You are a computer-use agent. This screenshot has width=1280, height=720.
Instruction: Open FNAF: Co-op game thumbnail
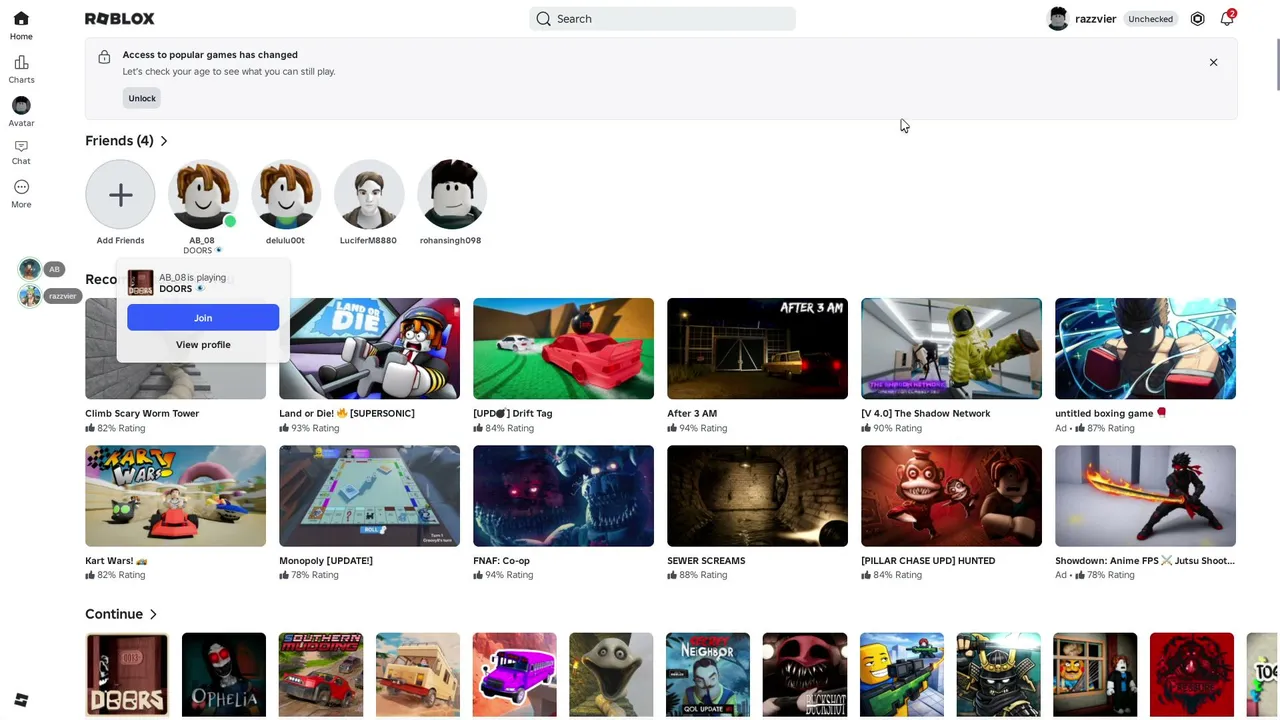coord(563,496)
